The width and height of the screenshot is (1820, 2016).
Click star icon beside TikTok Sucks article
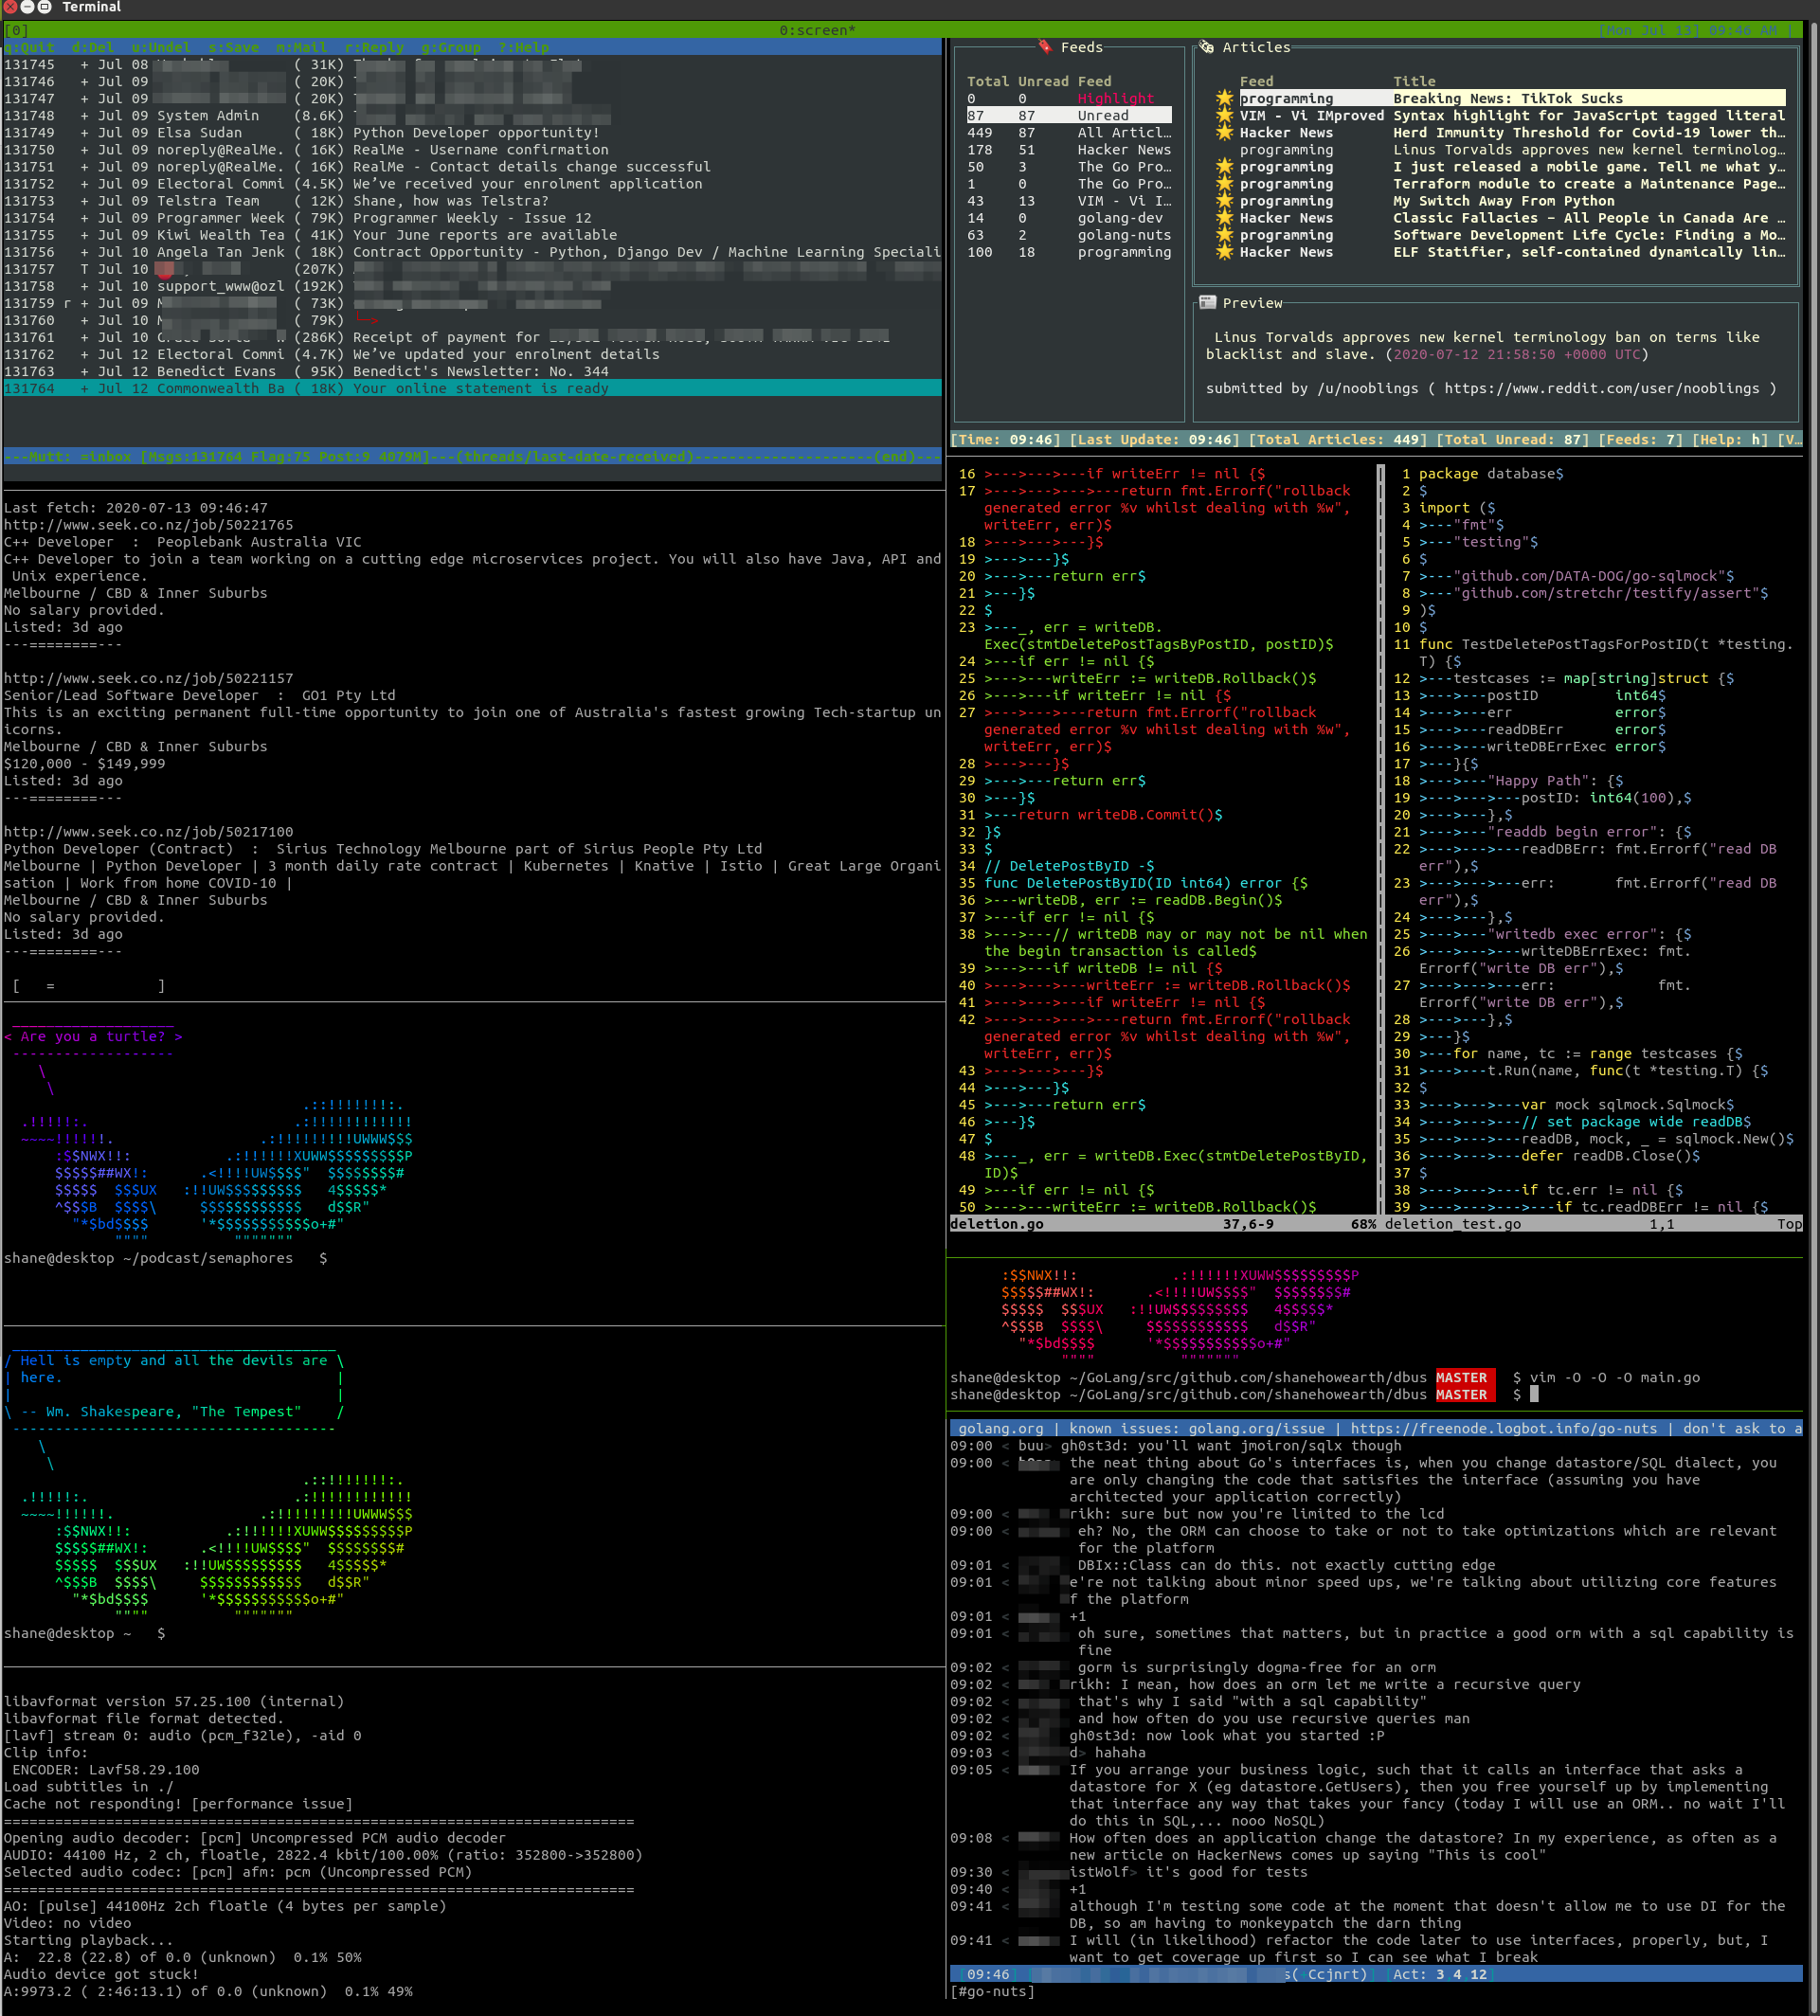1224,98
